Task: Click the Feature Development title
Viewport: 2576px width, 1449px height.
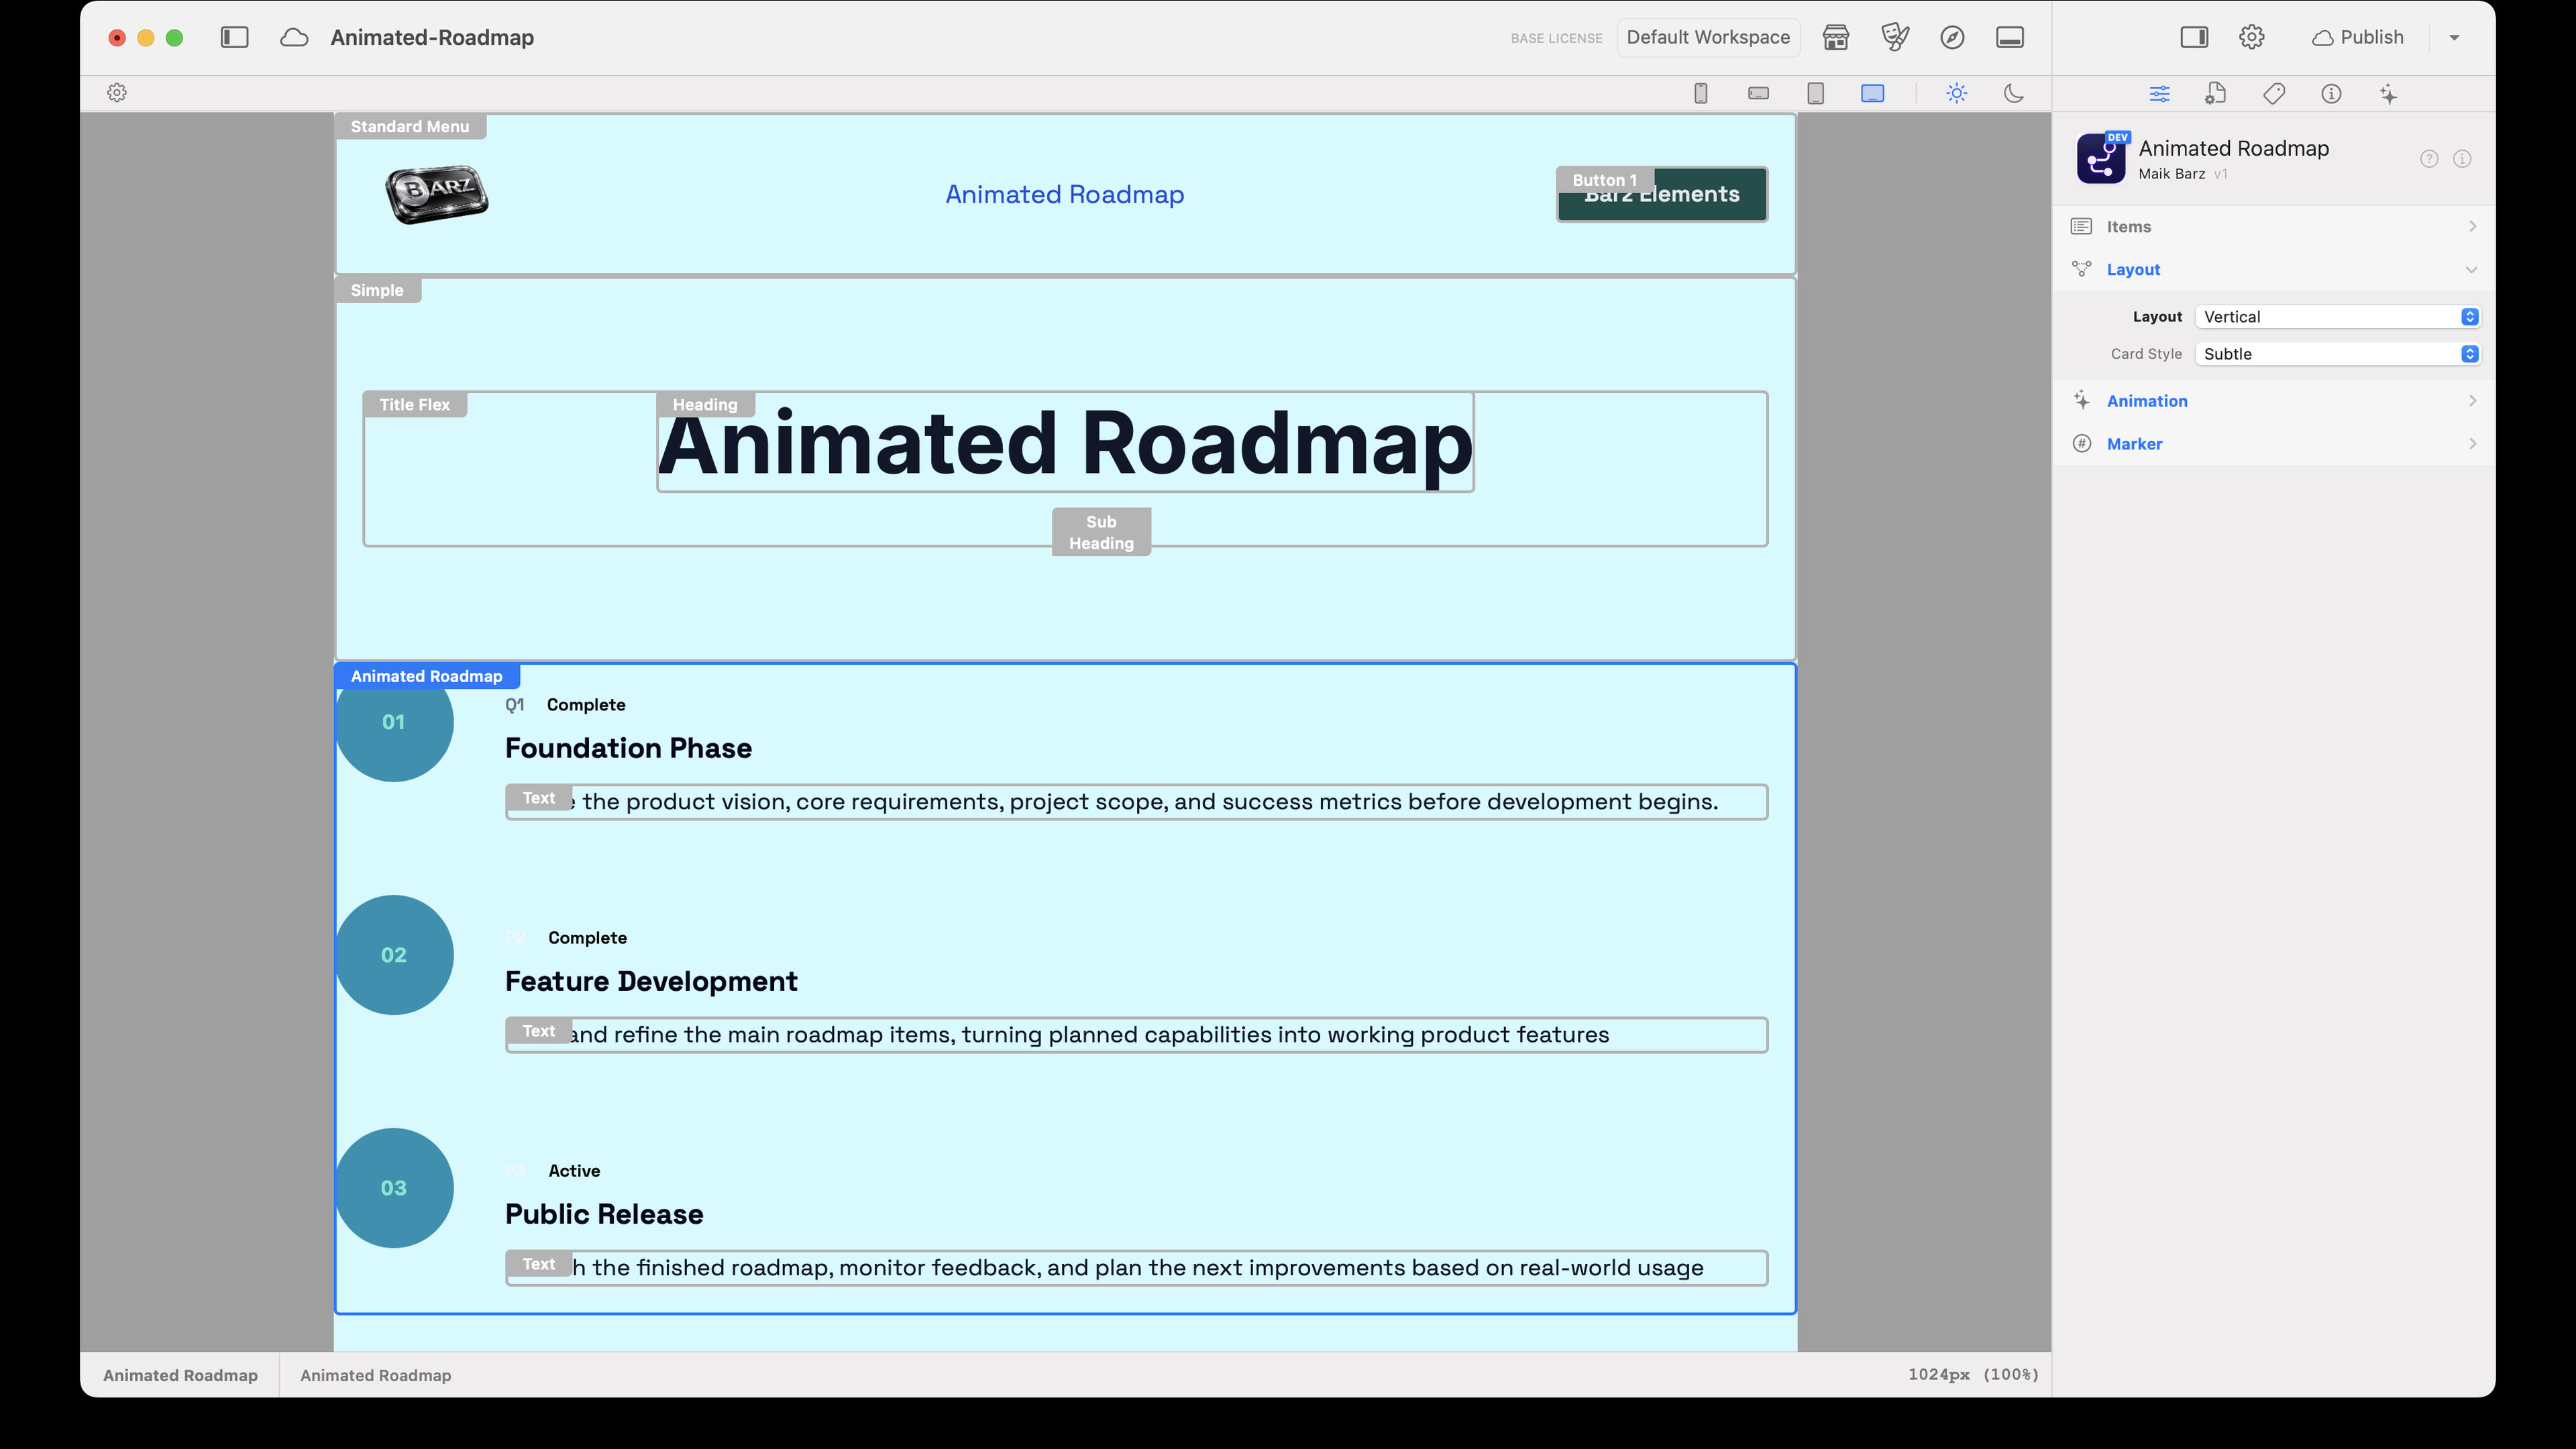Action: click(651, 982)
